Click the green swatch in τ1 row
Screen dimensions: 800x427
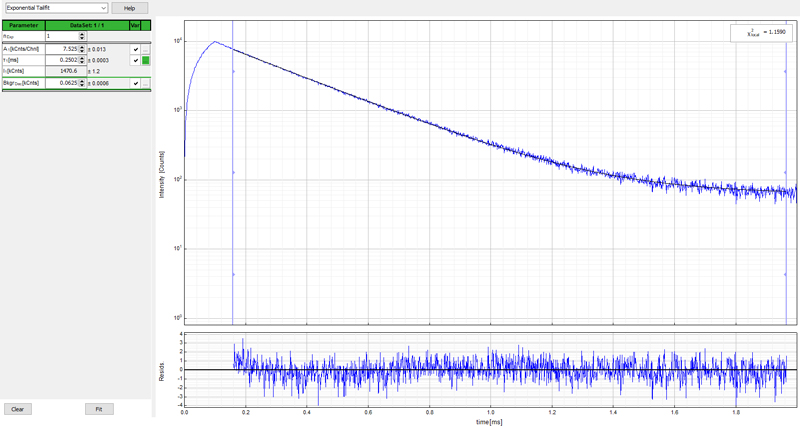[x=145, y=60]
